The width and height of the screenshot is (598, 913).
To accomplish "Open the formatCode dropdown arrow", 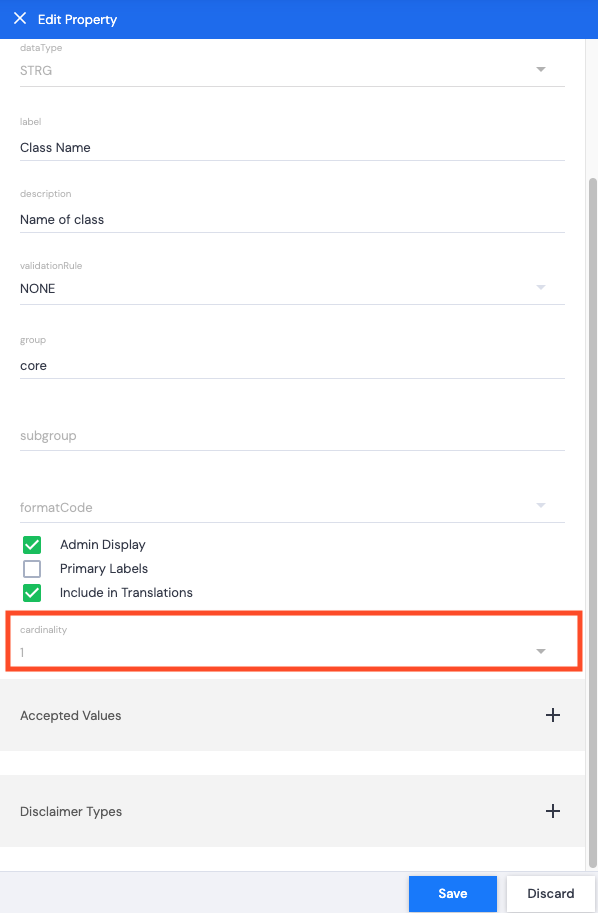I will [x=541, y=505].
